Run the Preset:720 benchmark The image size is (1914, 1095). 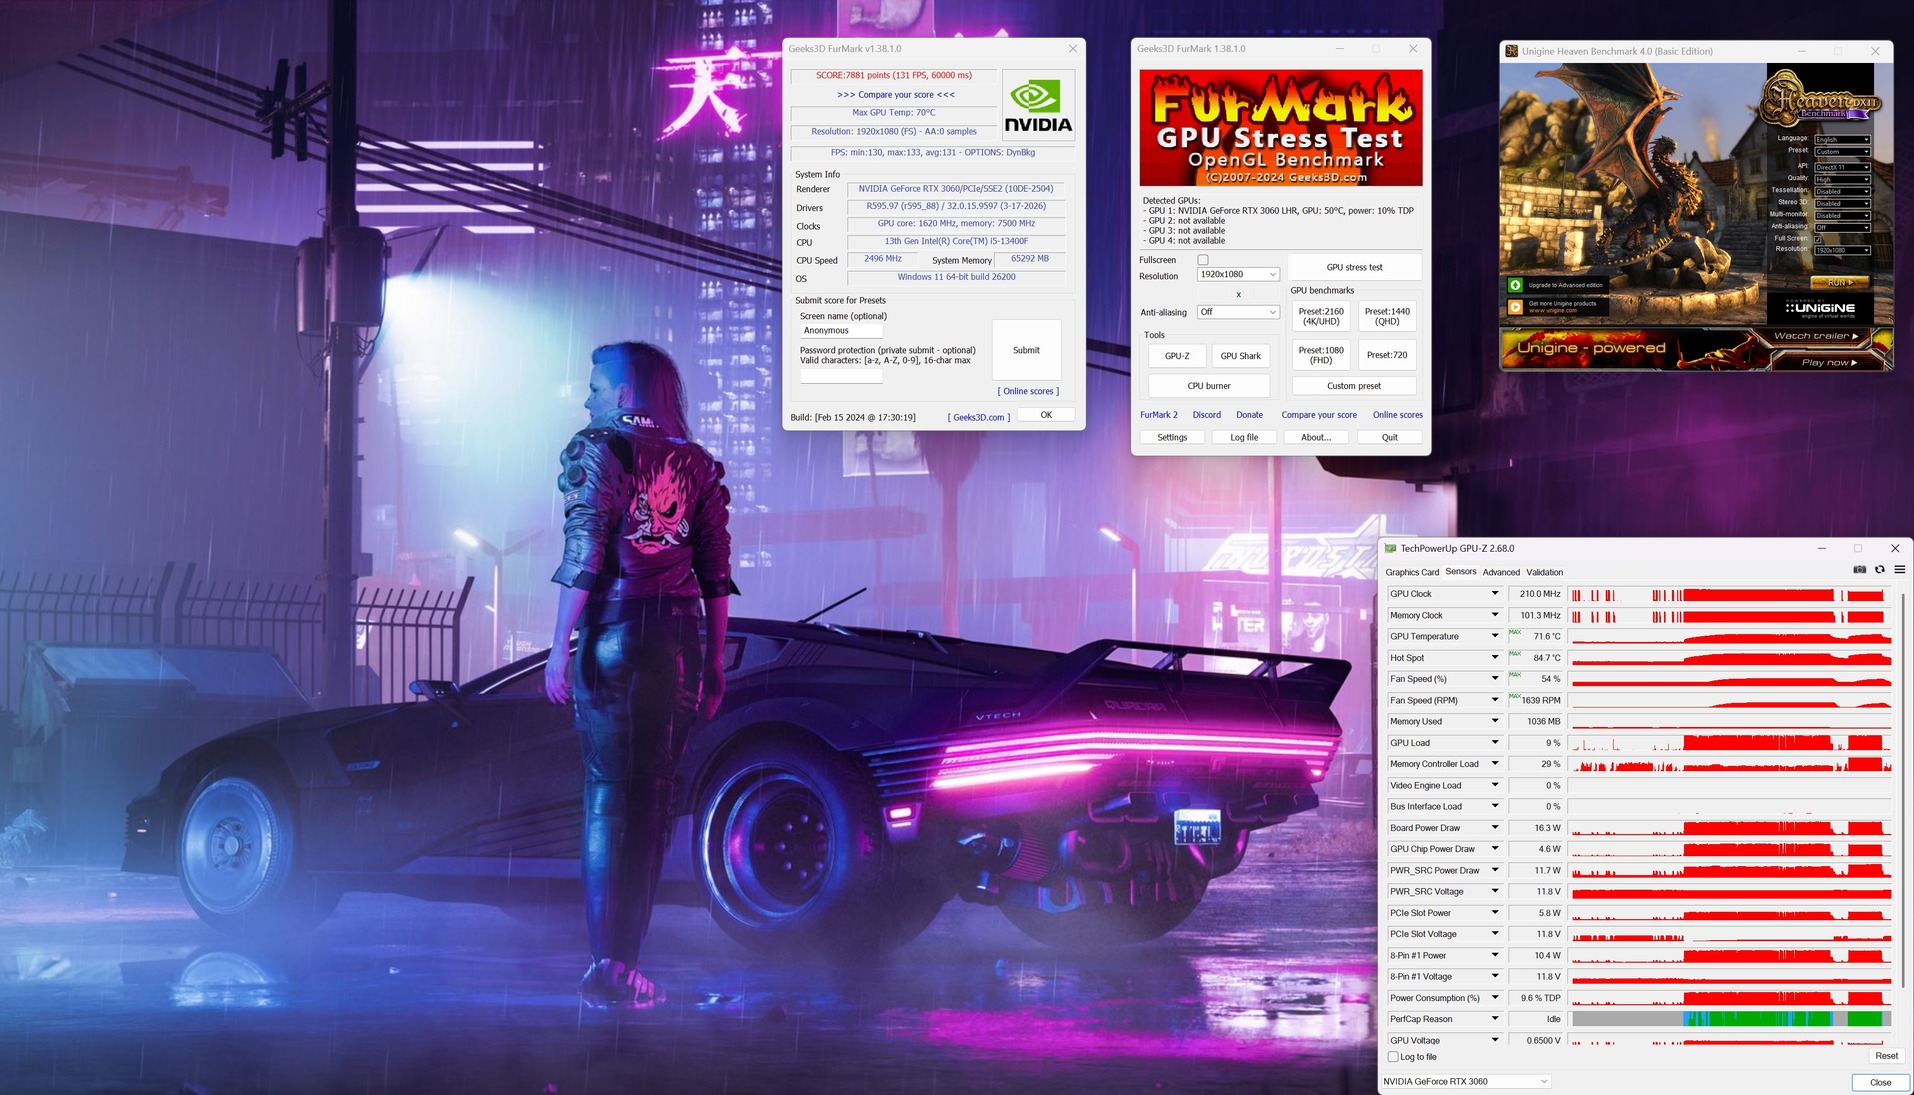(x=1387, y=355)
